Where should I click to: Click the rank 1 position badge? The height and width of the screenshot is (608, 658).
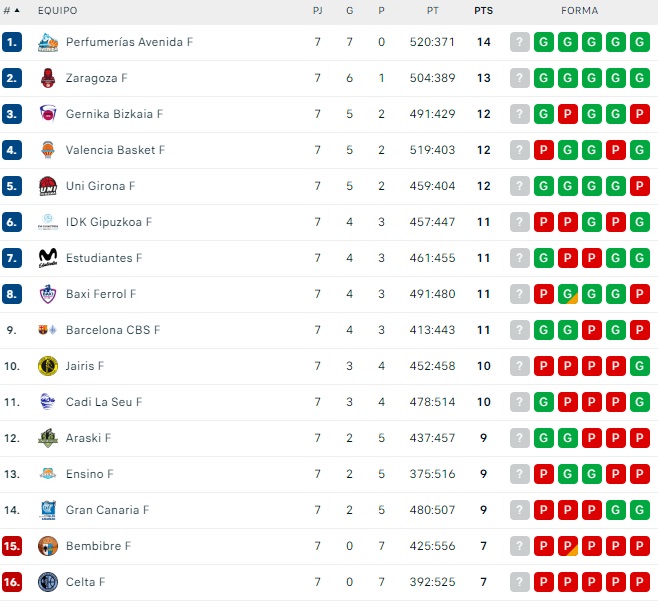click(12, 42)
